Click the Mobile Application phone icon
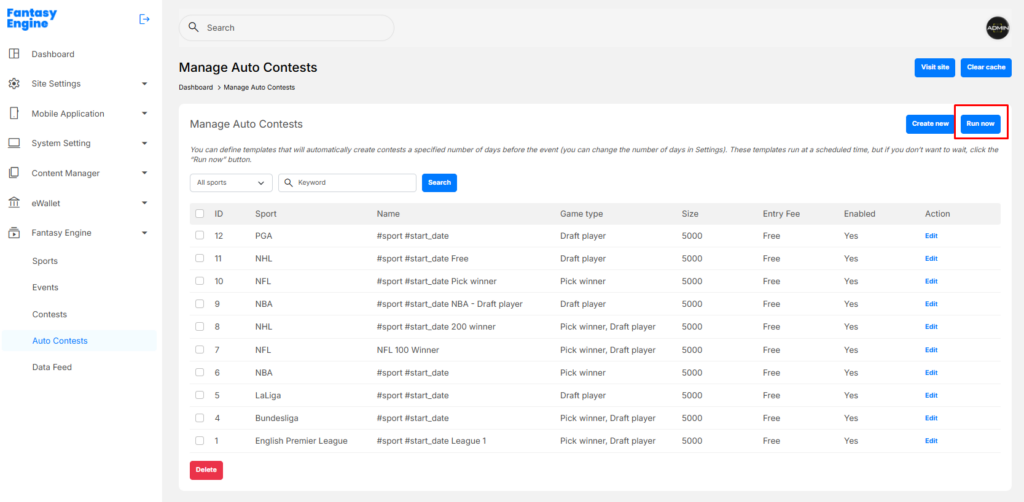Viewport: 1024px width, 502px height. (14, 114)
